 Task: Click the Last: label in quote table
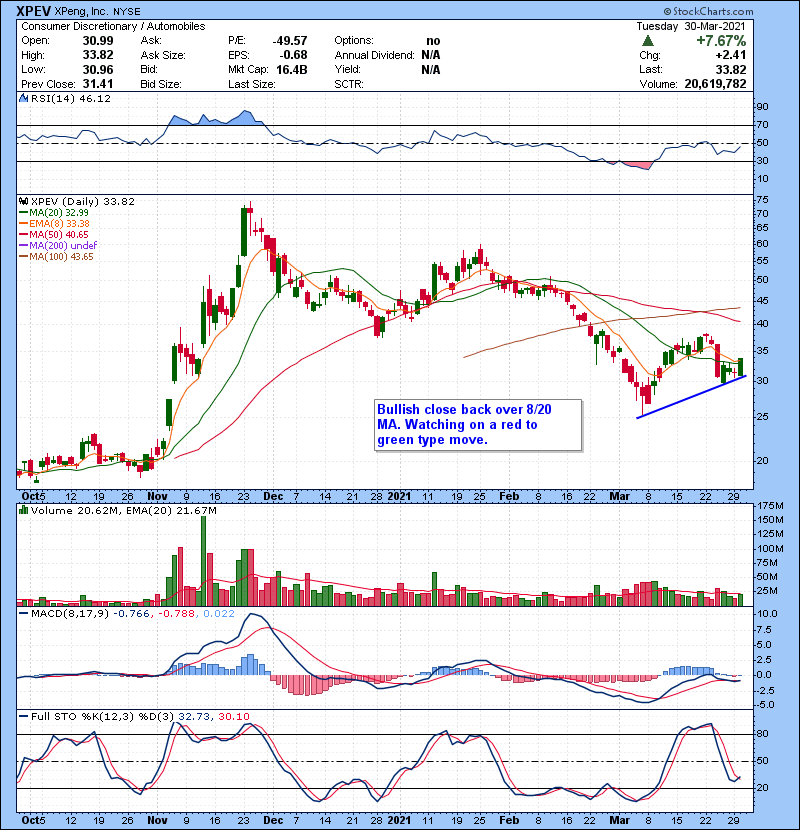click(x=650, y=69)
